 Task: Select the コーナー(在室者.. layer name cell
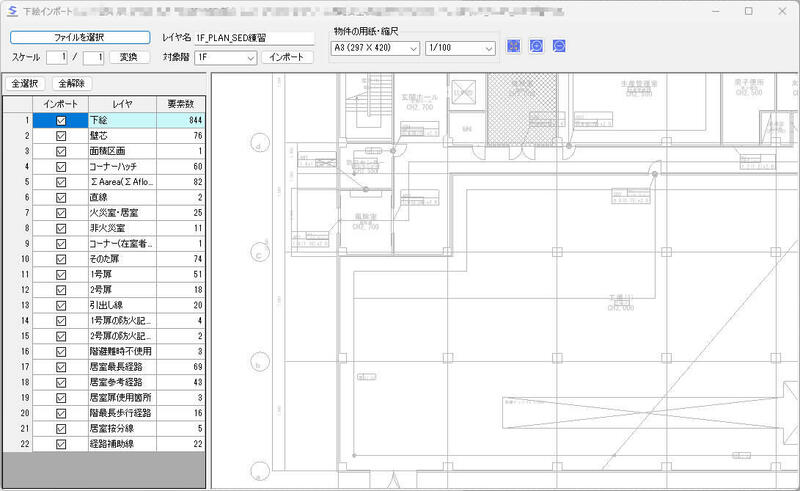point(122,244)
